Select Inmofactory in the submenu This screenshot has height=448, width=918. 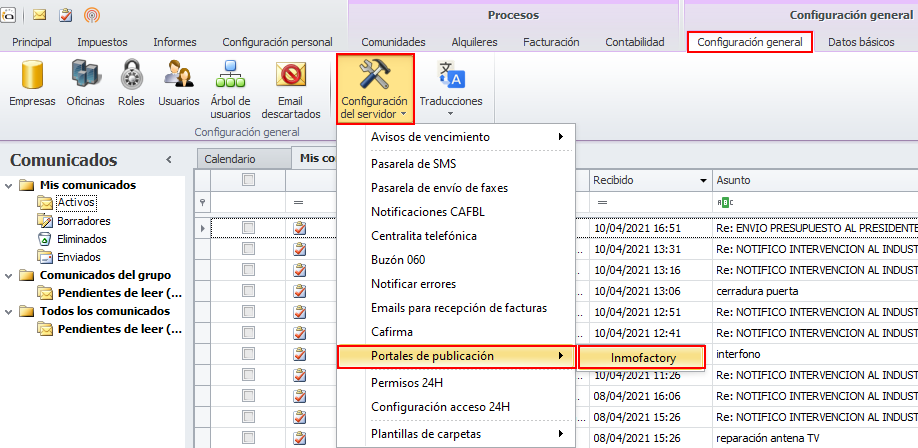(642, 358)
